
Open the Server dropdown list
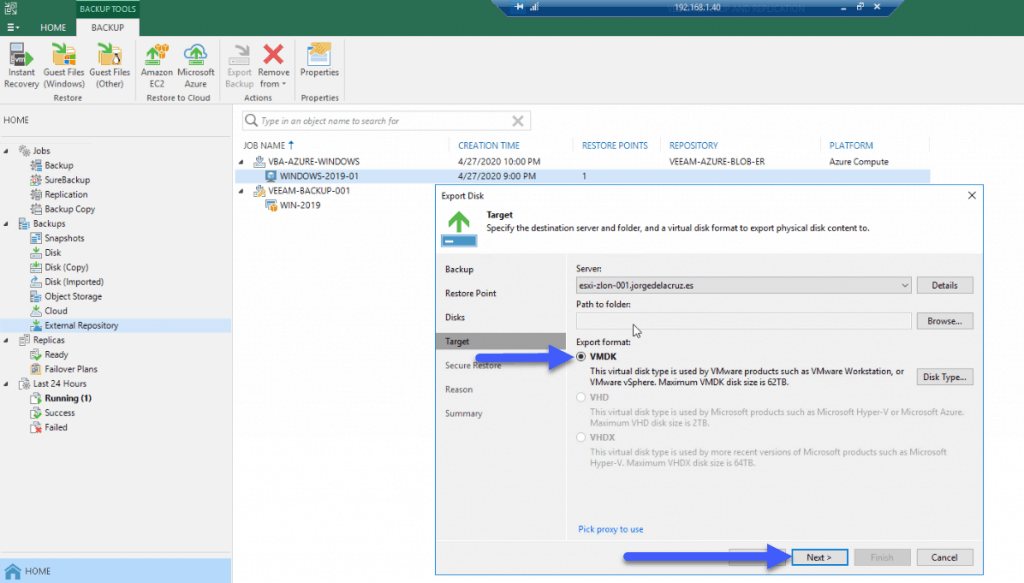904,285
